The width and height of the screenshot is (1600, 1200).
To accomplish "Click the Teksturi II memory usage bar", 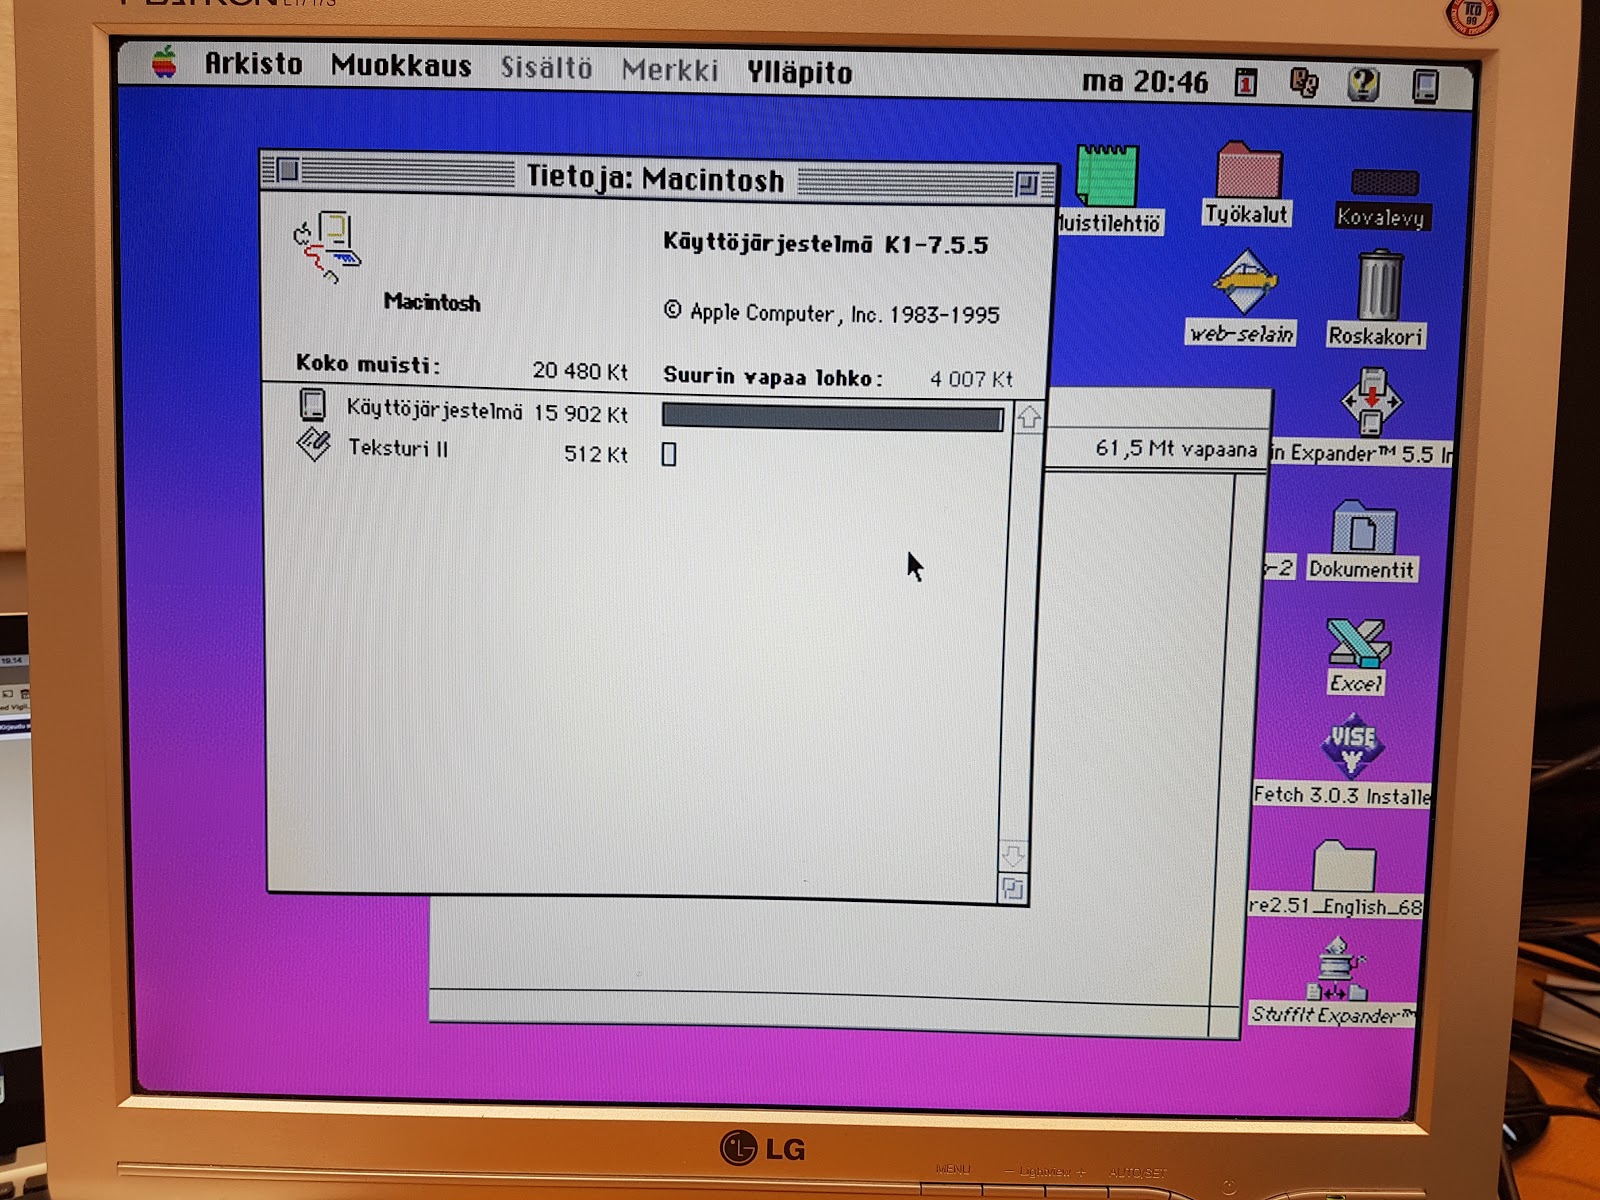I will click(x=669, y=454).
